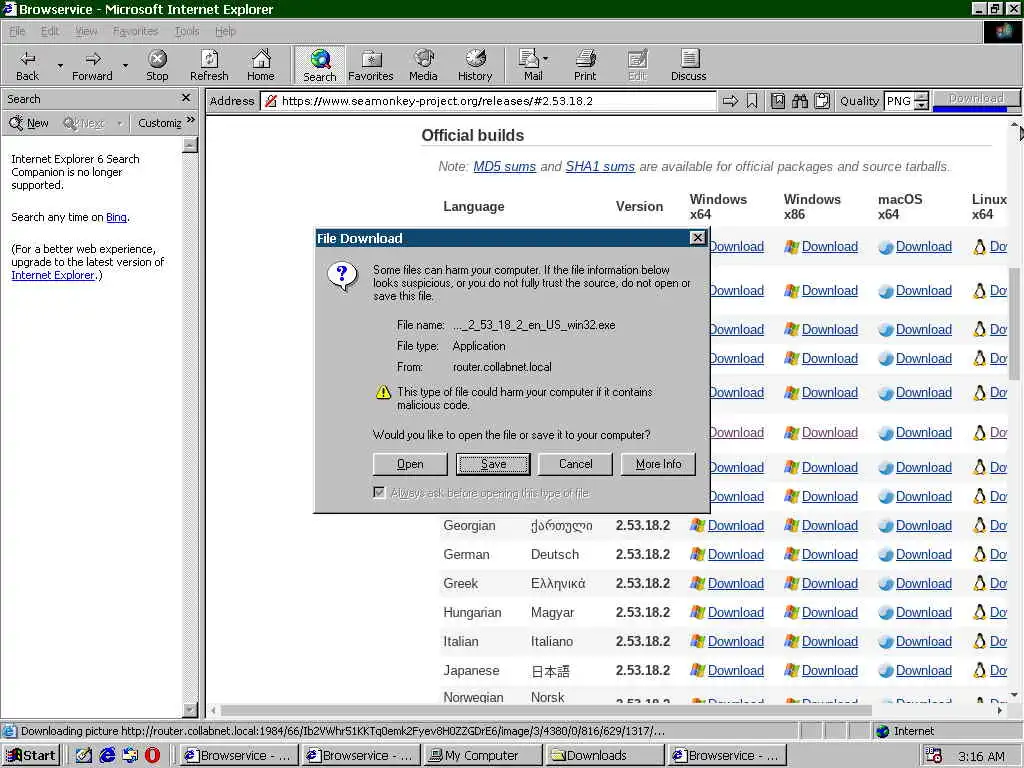1024x768 pixels.
Task: Click German row Windows x64 Download link
Action: [x=735, y=554]
